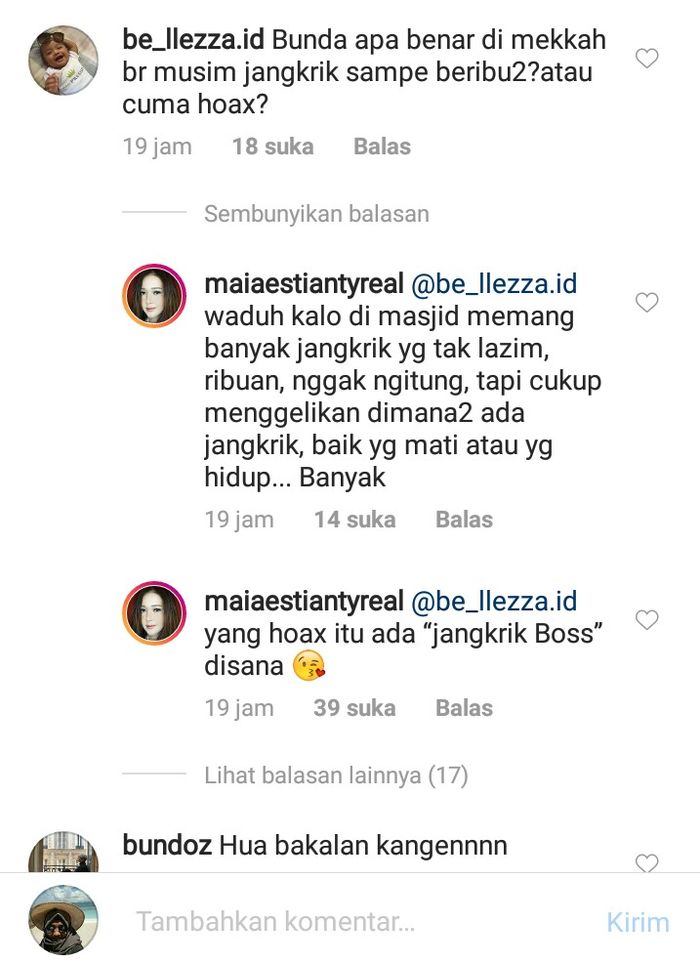
Task: Open @be_llezza.id mention in first reply
Action: click(494, 284)
